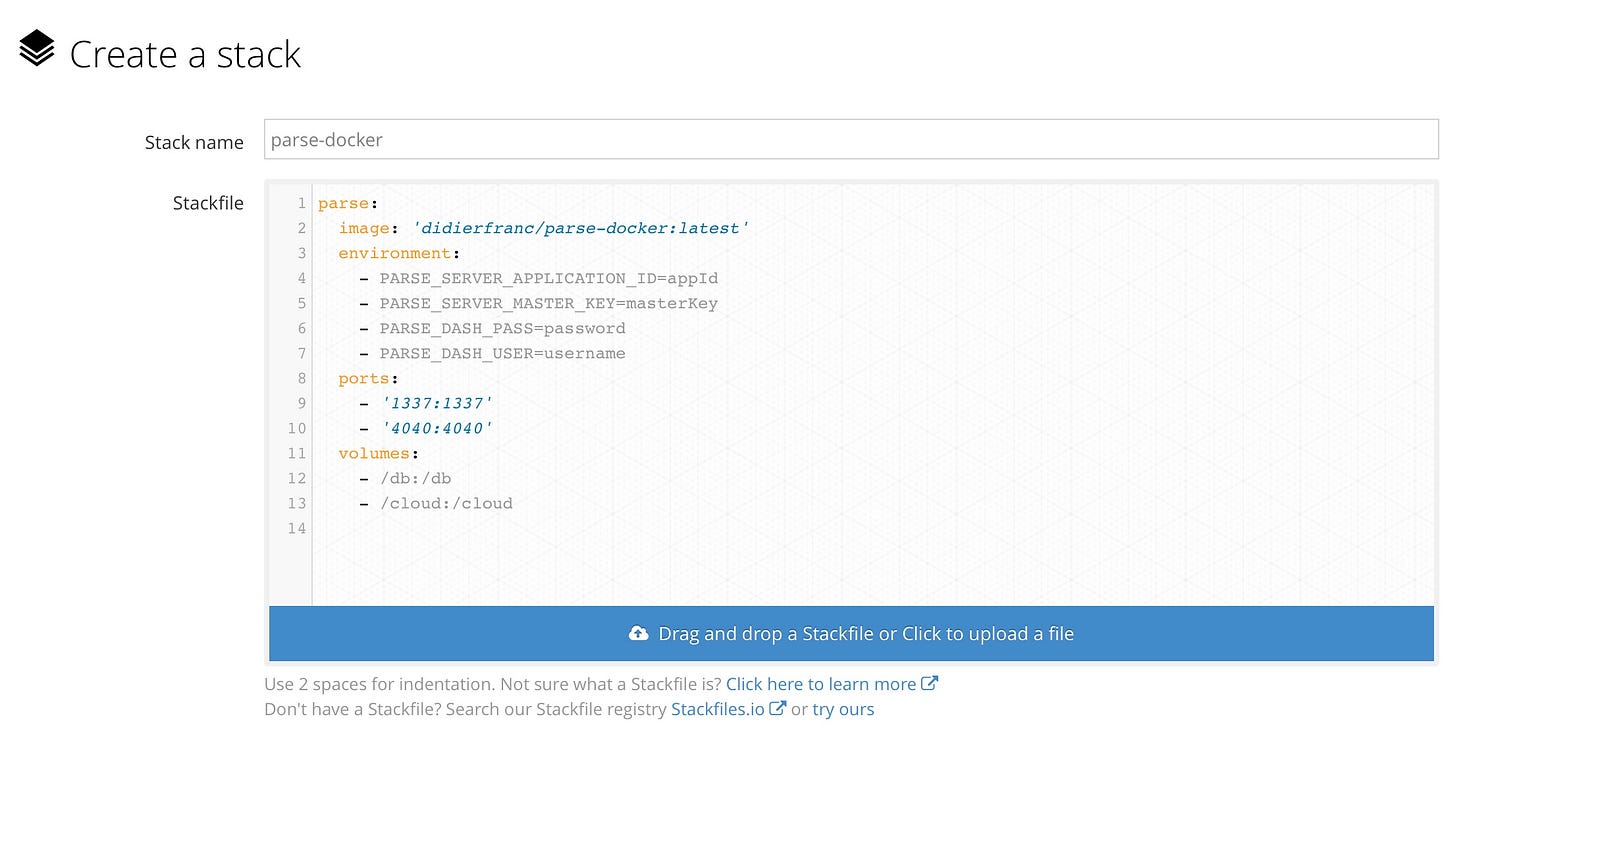
Task: Click the 'Stackfile' label
Action: [x=208, y=203]
